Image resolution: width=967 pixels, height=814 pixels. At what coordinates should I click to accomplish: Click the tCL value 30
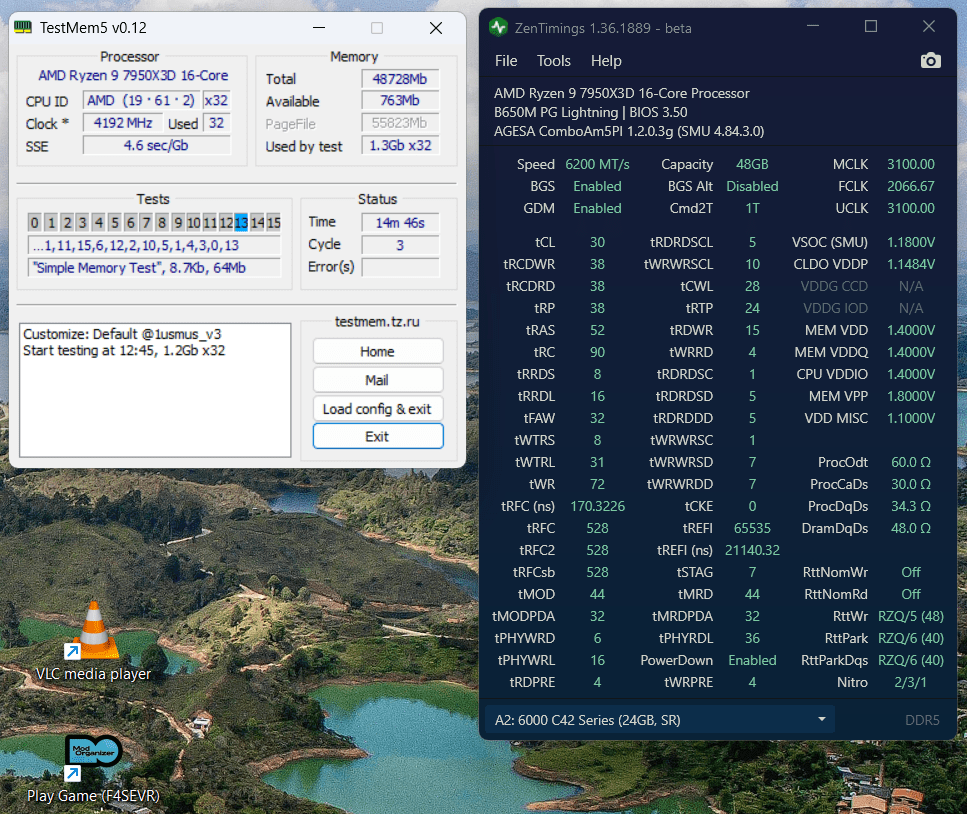597,242
